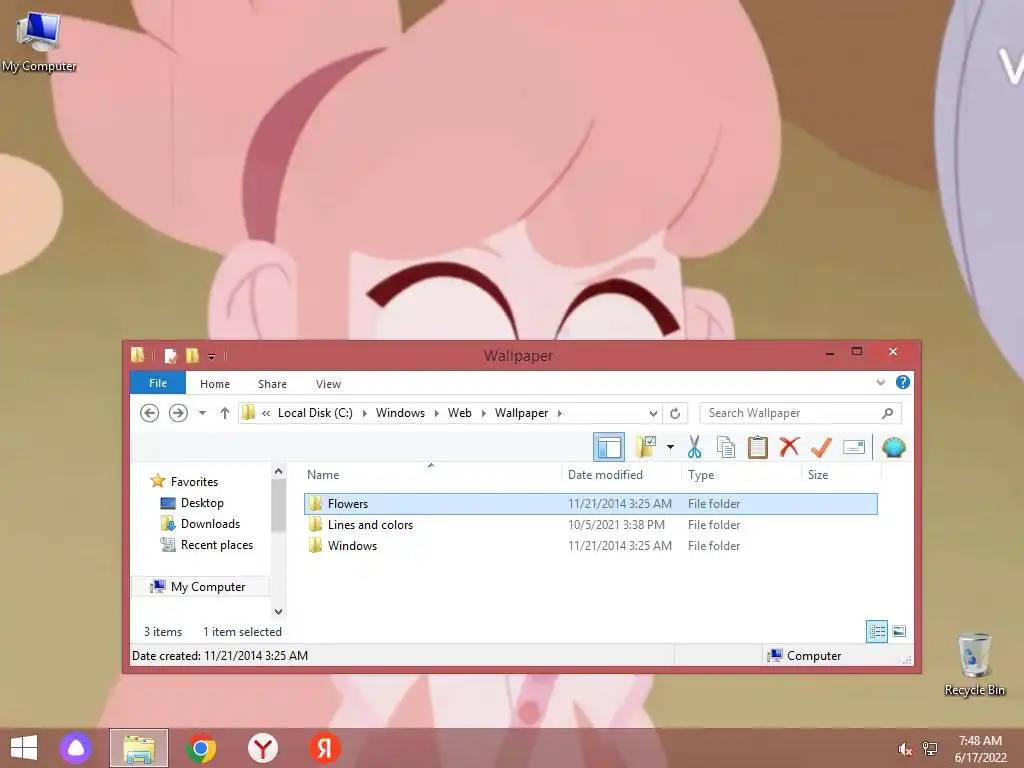This screenshot has height=768, width=1024.
Task: Click the search magnifier icon
Action: tap(888, 413)
